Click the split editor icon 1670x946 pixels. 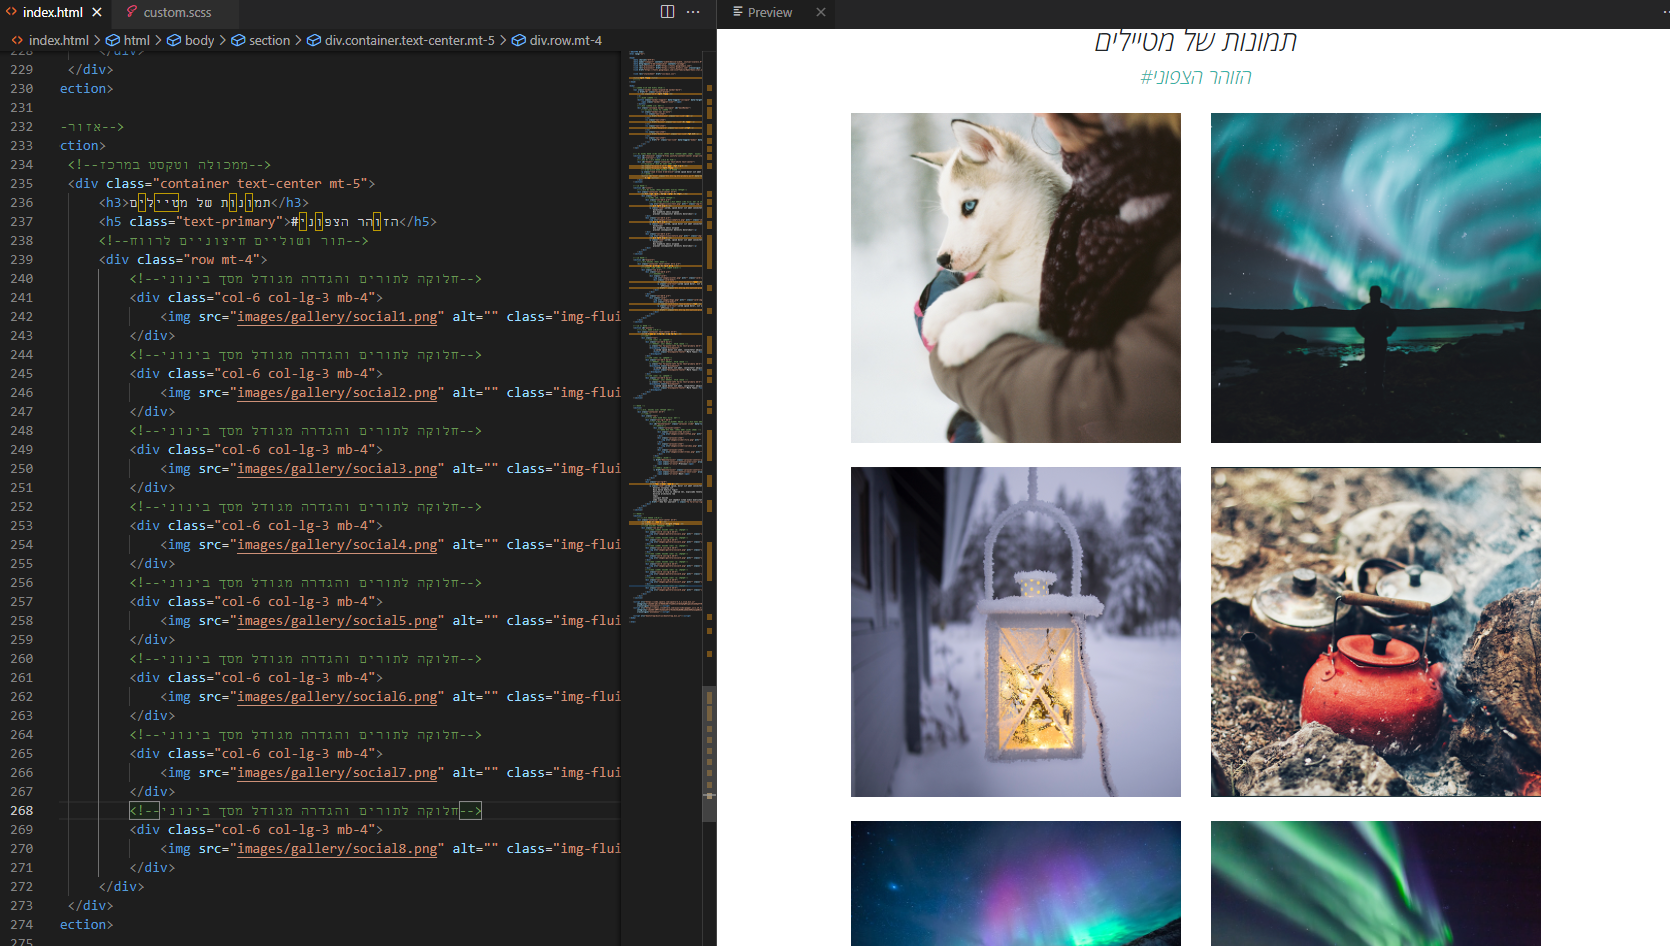[x=667, y=12]
